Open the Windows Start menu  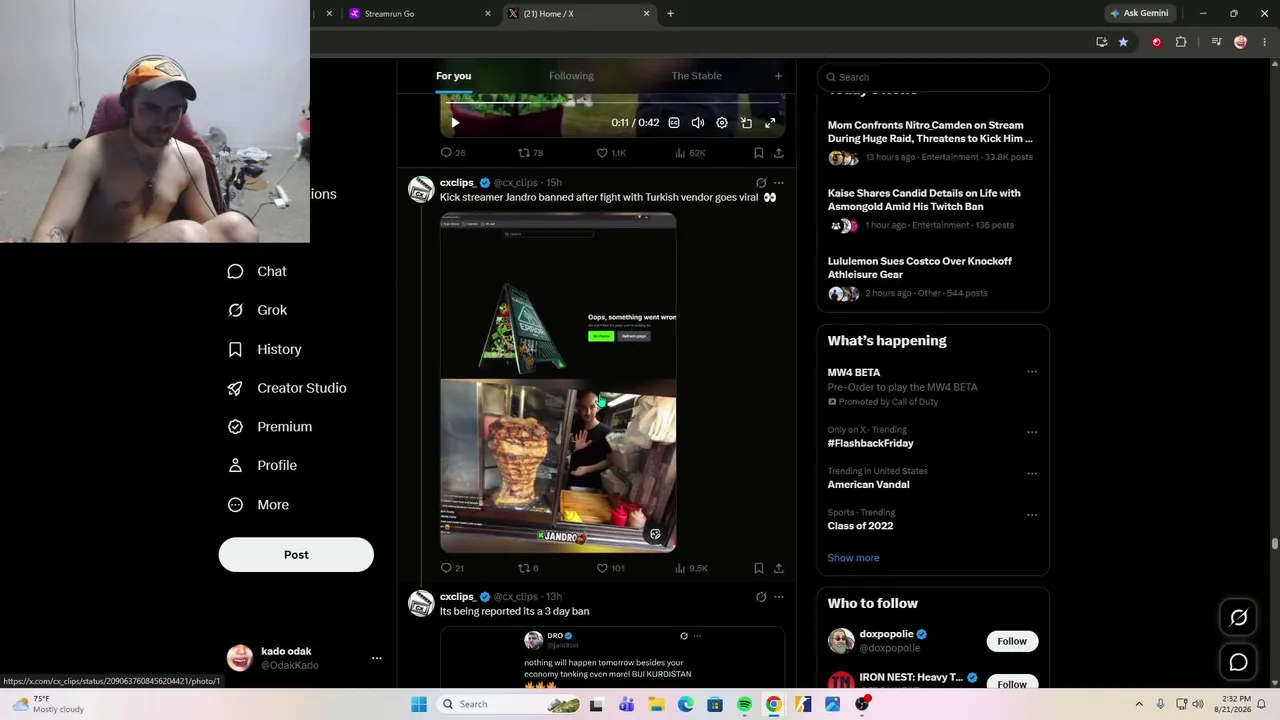pyautogui.click(x=419, y=704)
